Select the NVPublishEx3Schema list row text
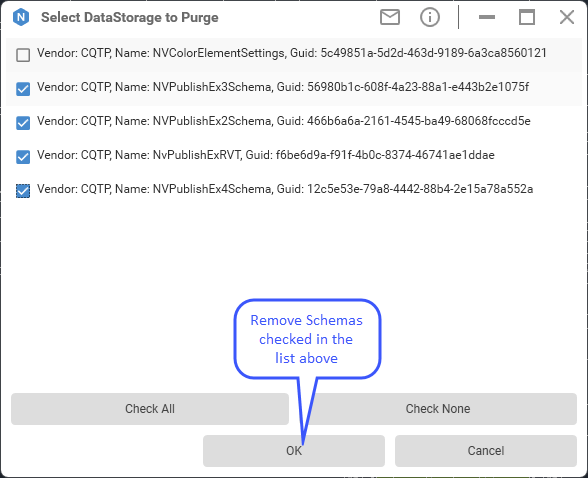 283,87
